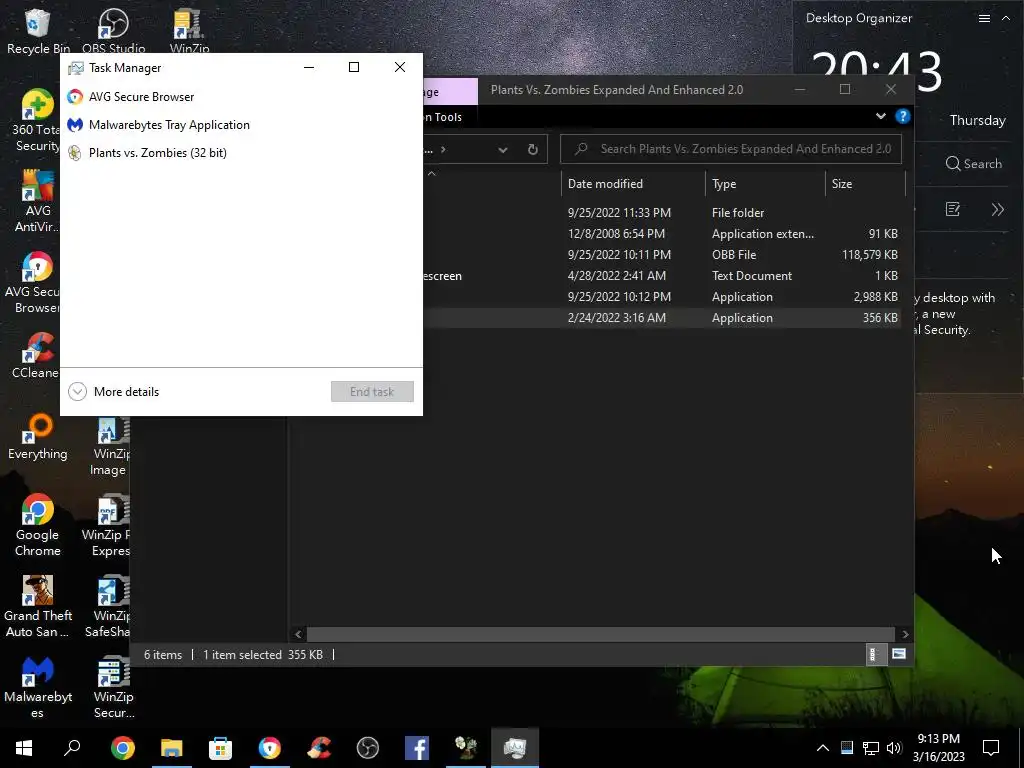Show hidden system tray icons

[x=823, y=748]
